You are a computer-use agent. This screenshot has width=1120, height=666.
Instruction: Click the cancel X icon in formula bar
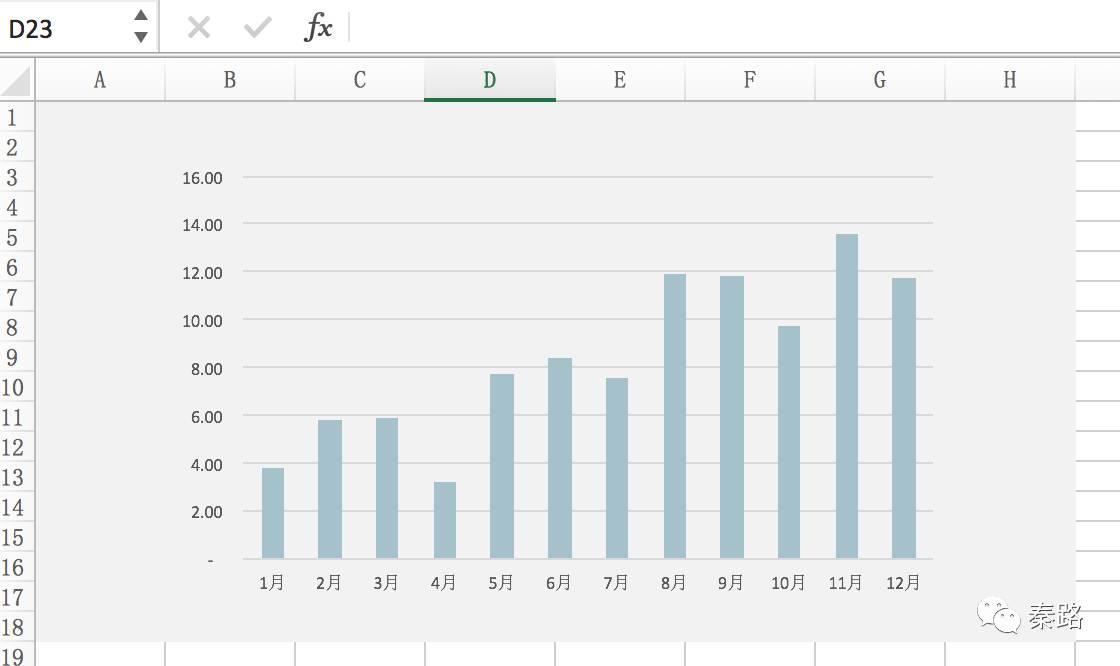point(199,28)
